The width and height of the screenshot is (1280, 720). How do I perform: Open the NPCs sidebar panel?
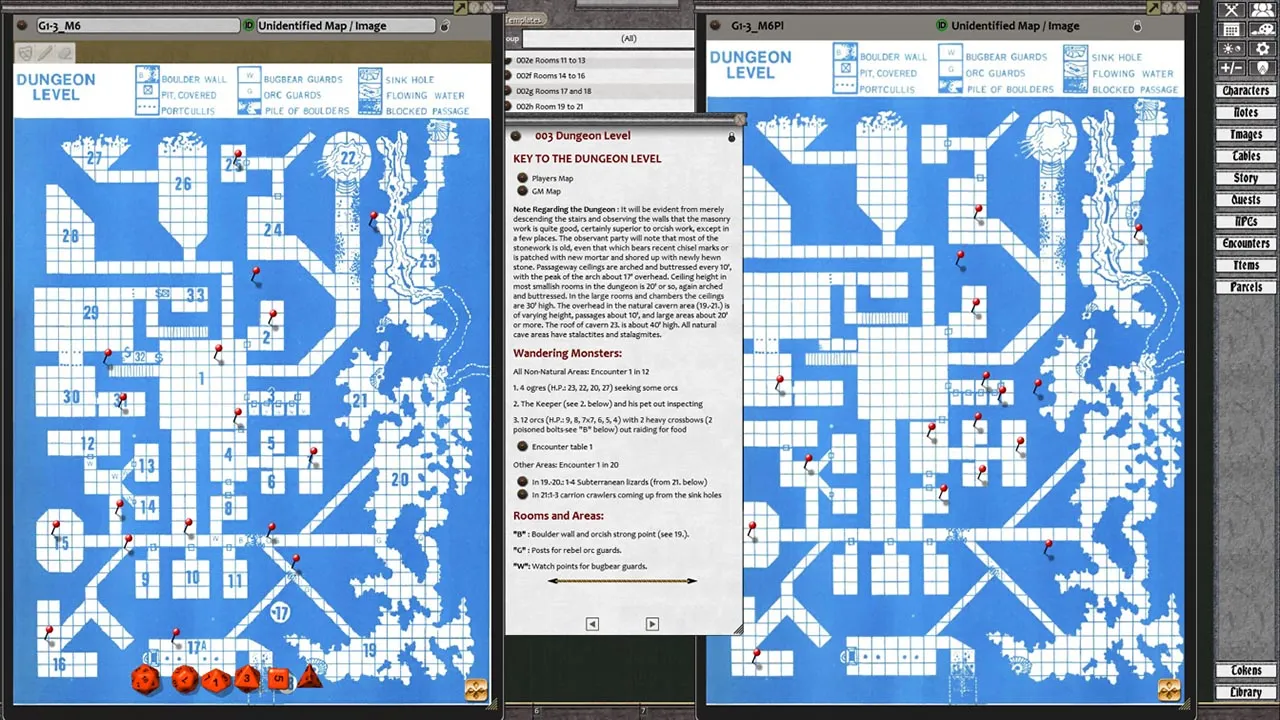coord(1245,222)
